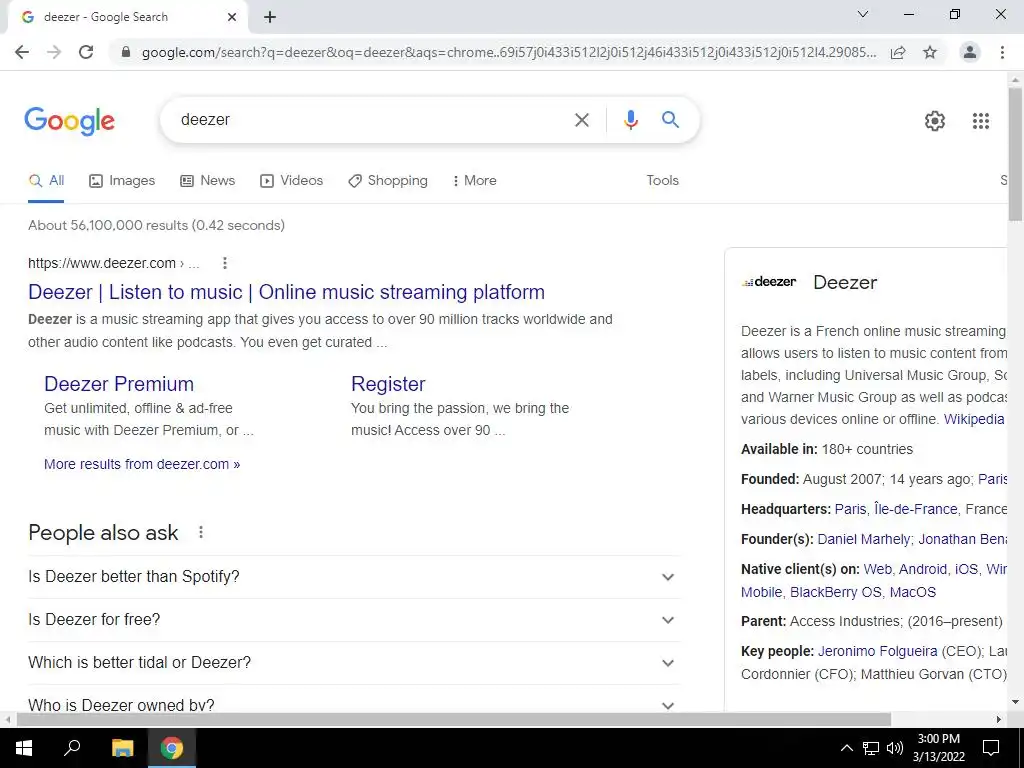Select the All results tab
Viewport: 1024px width, 768px height.
pyautogui.click(x=46, y=181)
